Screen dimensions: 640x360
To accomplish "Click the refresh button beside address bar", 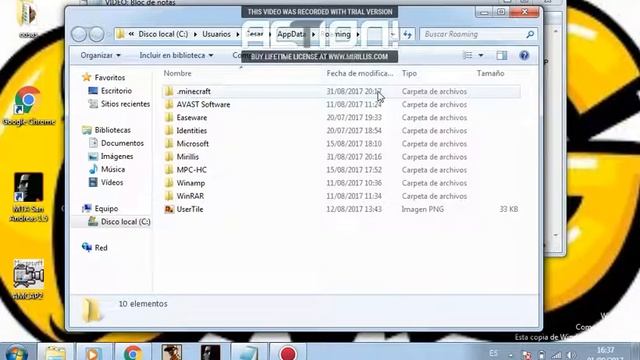I will click(407, 34).
